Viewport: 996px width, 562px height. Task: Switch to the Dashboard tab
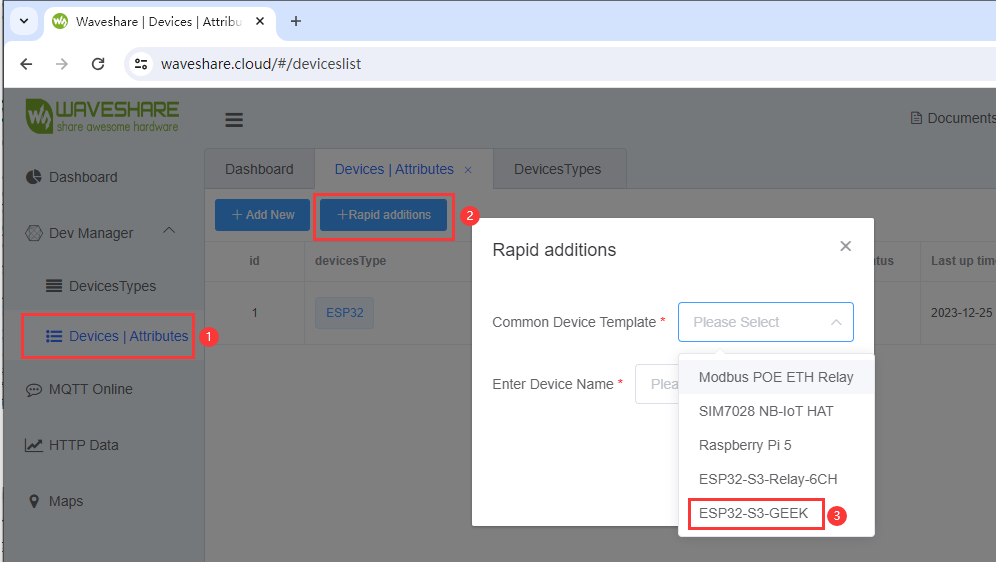(x=259, y=169)
